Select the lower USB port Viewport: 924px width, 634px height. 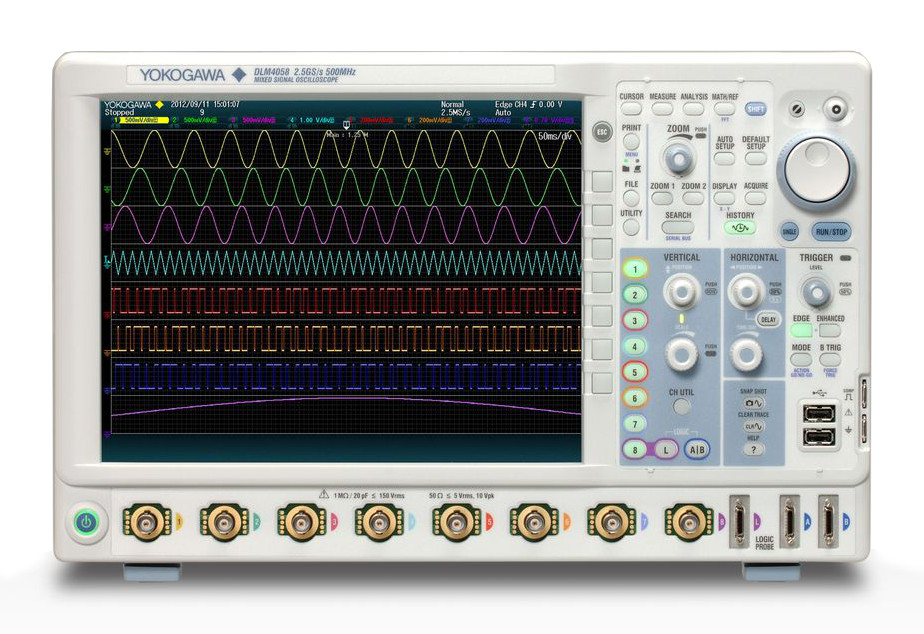[819, 437]
